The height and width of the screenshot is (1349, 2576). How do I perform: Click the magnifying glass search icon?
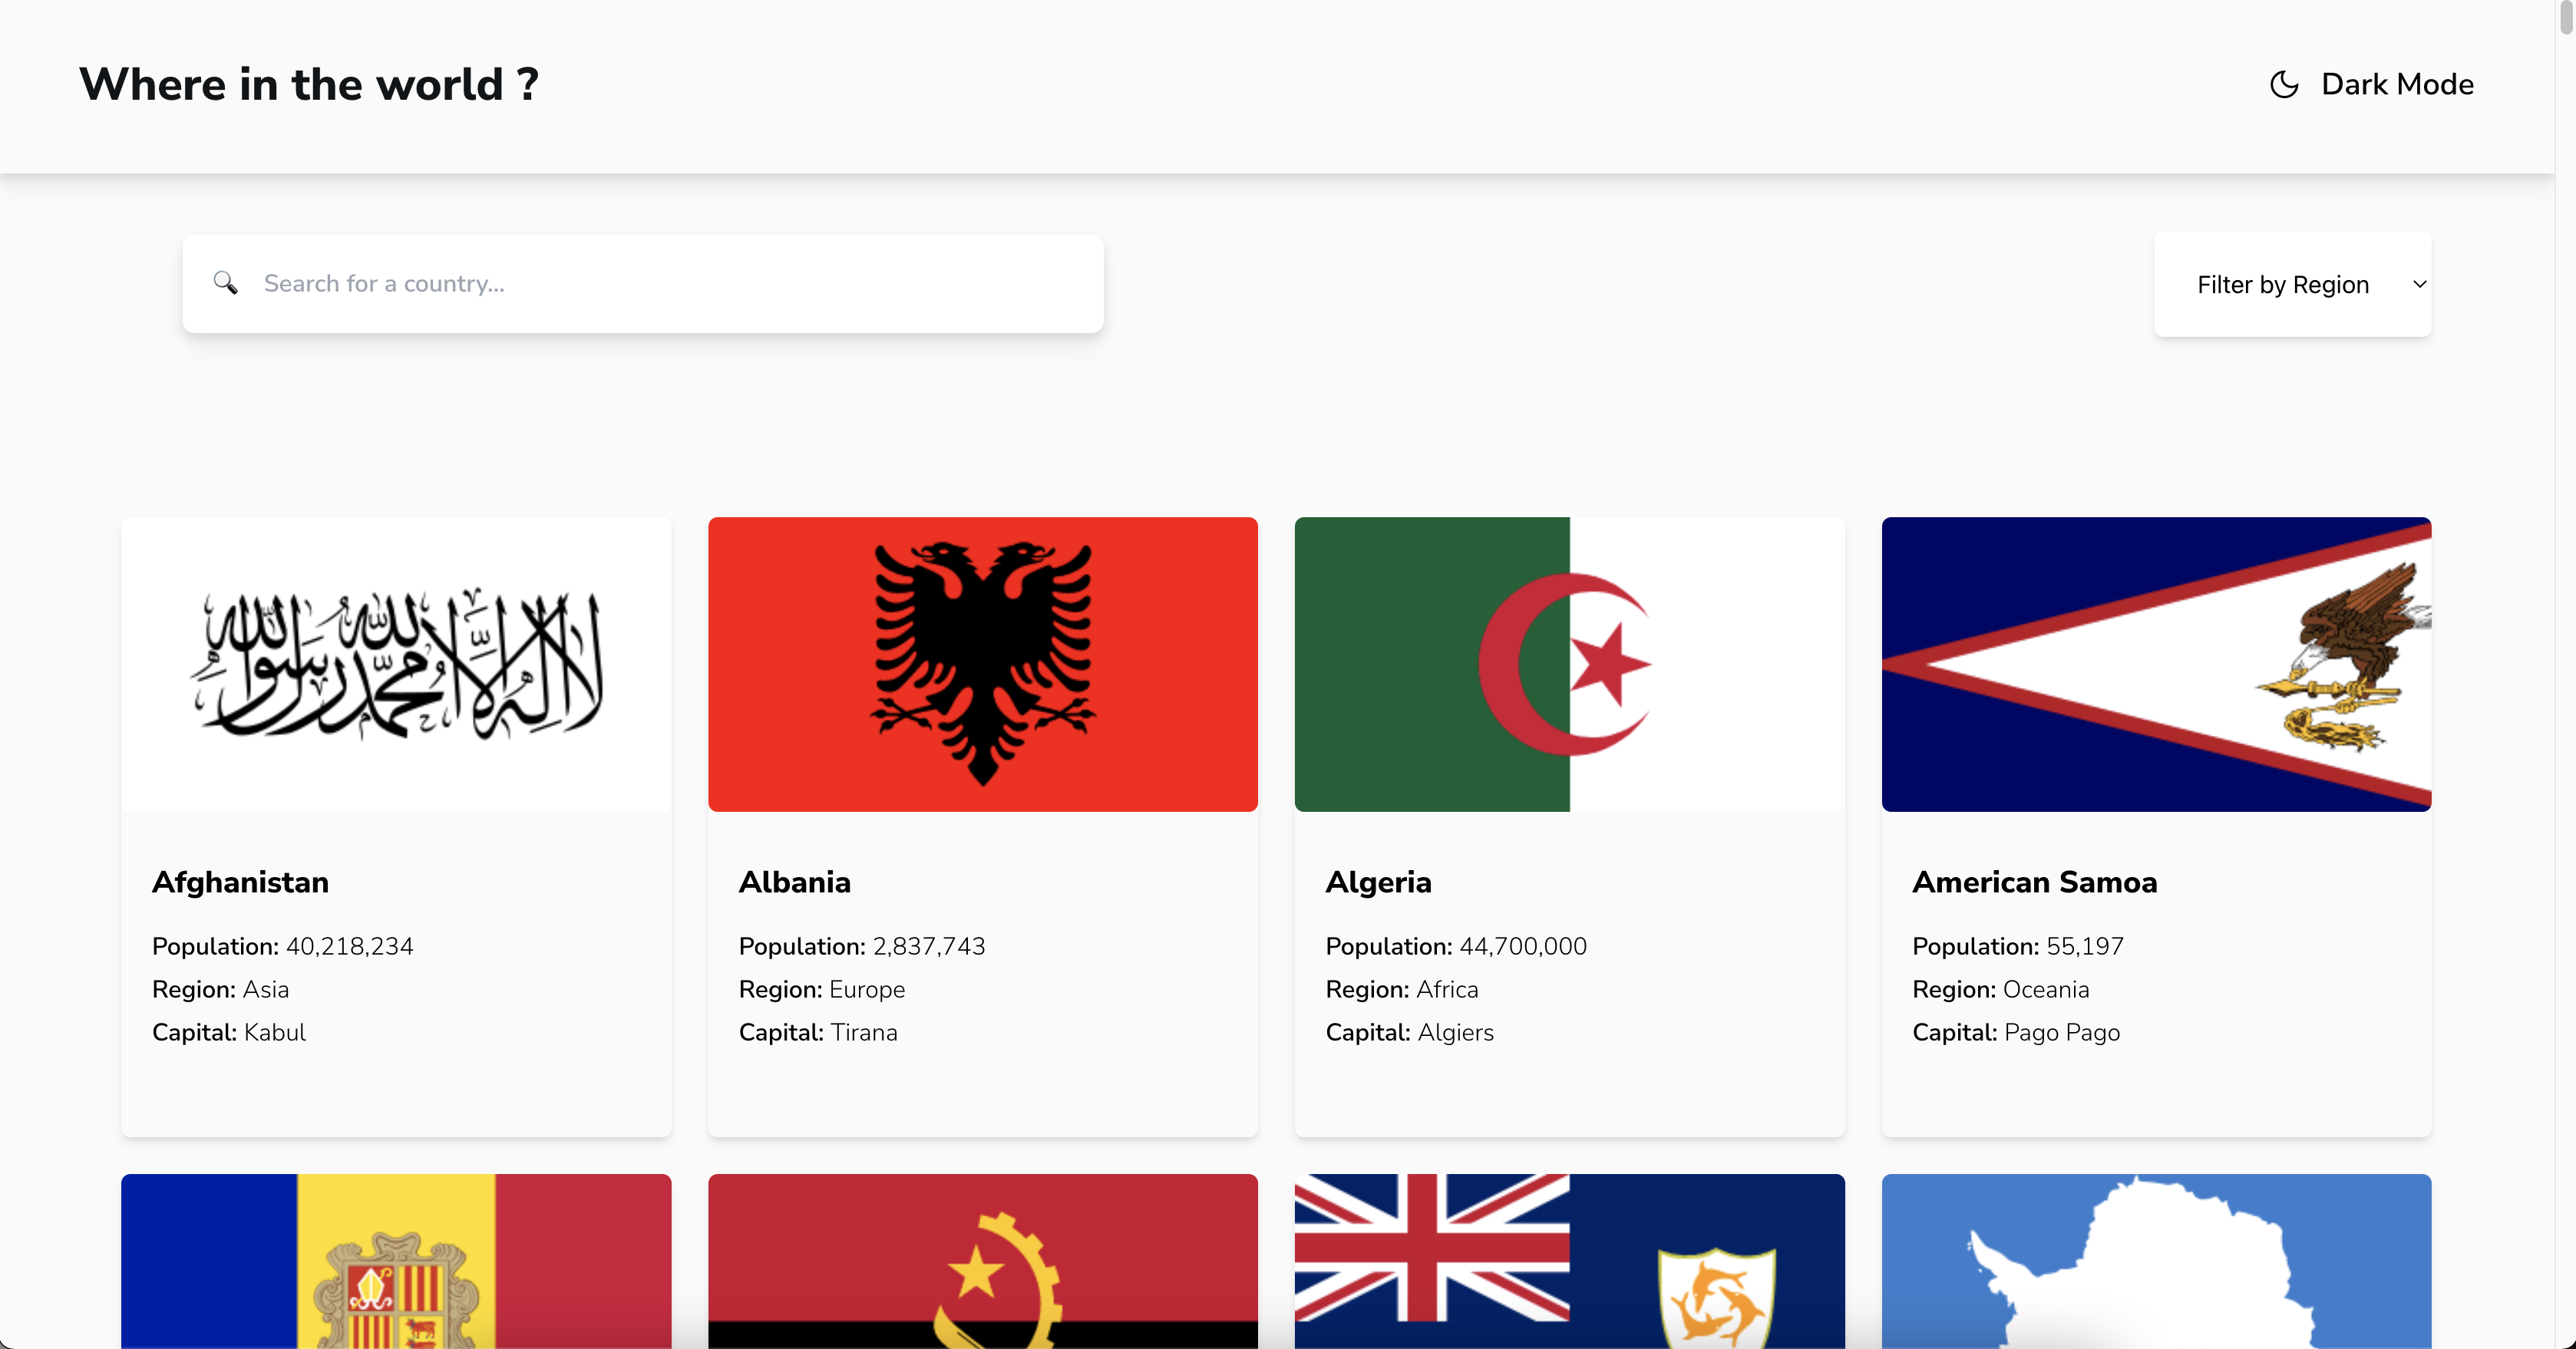(225, 284)
